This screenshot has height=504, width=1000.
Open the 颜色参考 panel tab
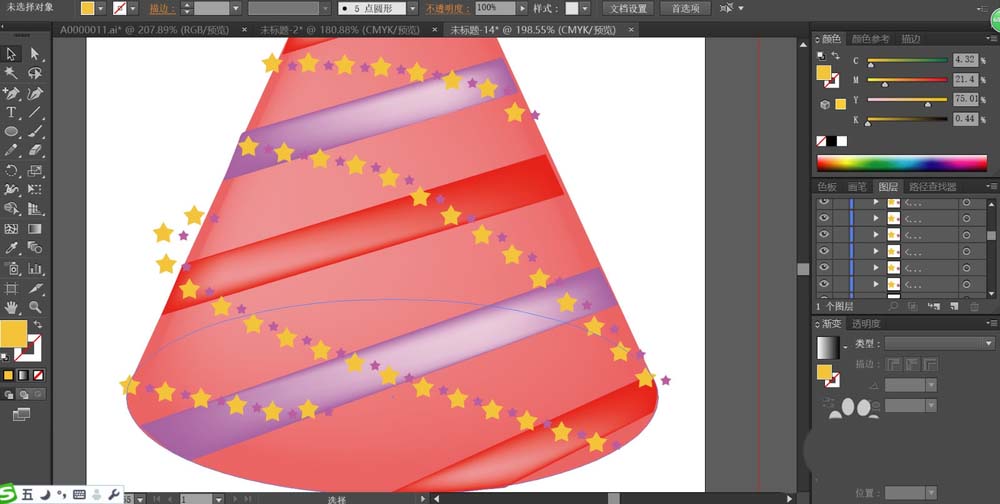[x=870, y=39]
